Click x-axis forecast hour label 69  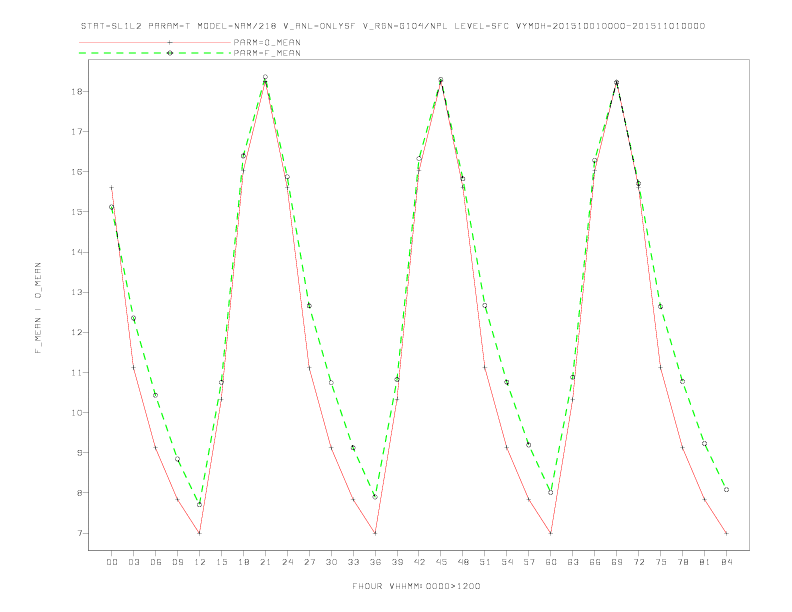617,562
